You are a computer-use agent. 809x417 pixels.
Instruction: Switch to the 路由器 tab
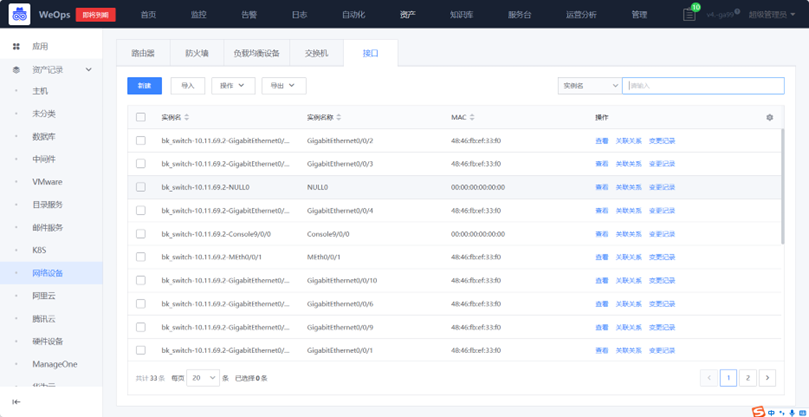pyautogui.click(x=143, y=53)
